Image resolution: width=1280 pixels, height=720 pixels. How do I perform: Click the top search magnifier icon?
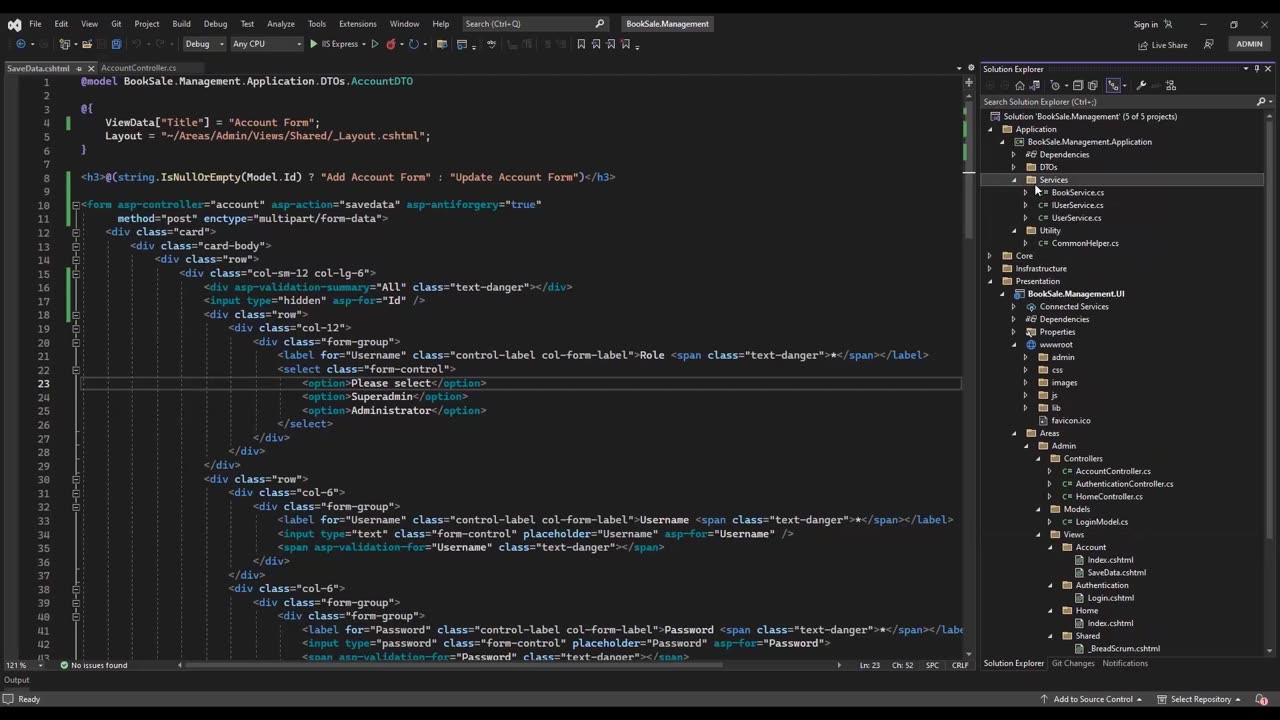coord(600,24)
